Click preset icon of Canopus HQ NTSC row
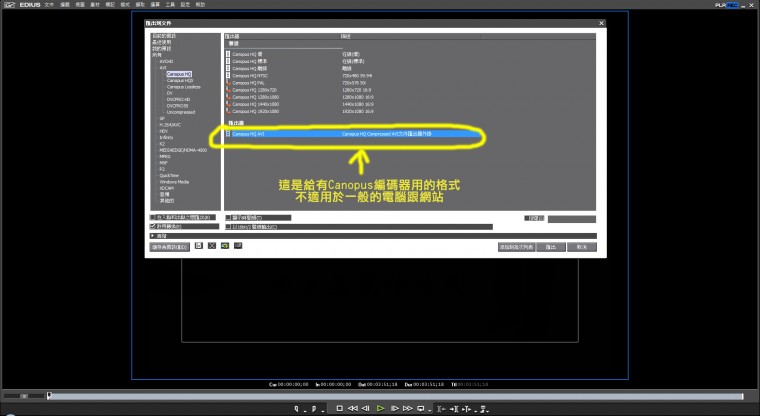 click(228, 76)
